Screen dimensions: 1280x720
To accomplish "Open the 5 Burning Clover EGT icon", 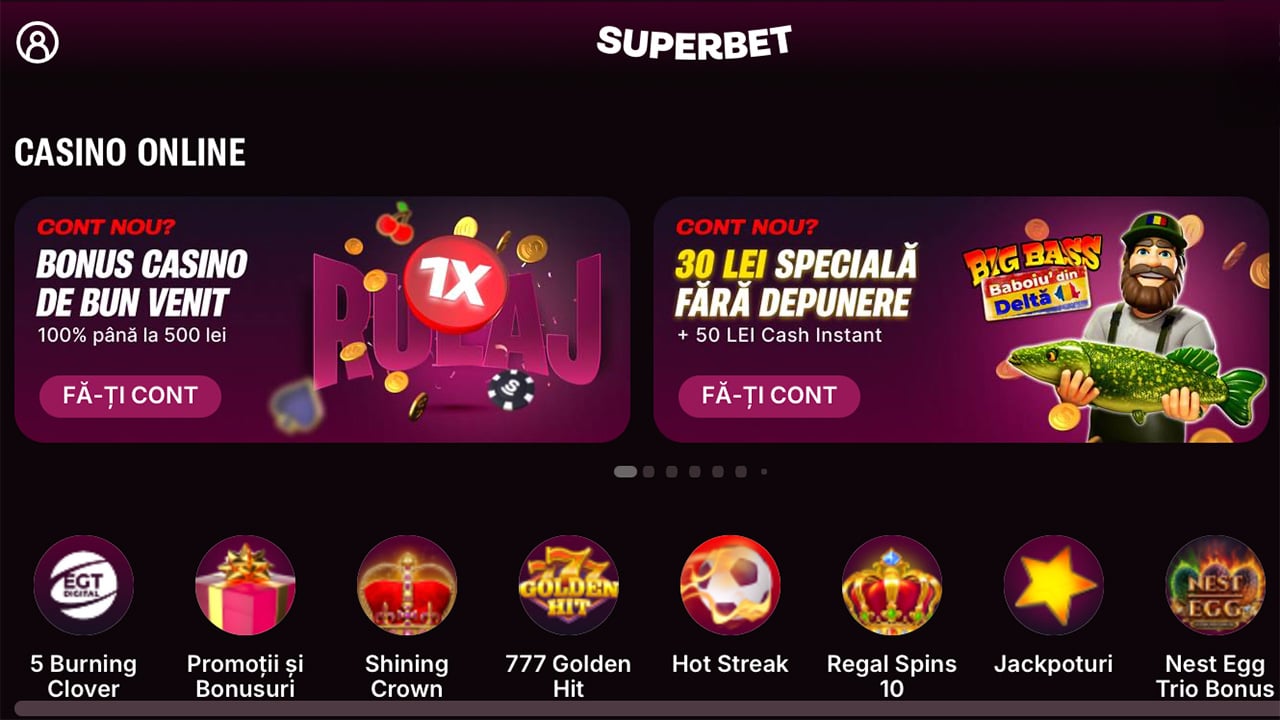I will (83, 585).
